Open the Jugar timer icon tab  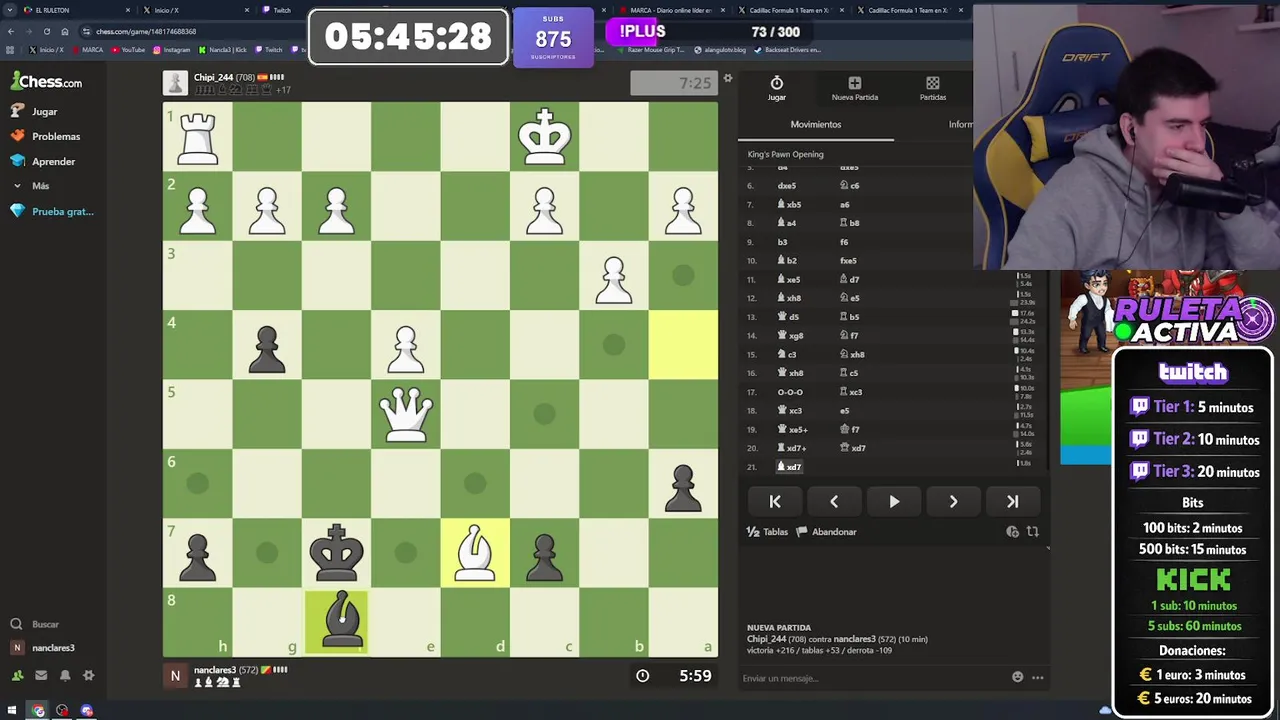point(776,88)
